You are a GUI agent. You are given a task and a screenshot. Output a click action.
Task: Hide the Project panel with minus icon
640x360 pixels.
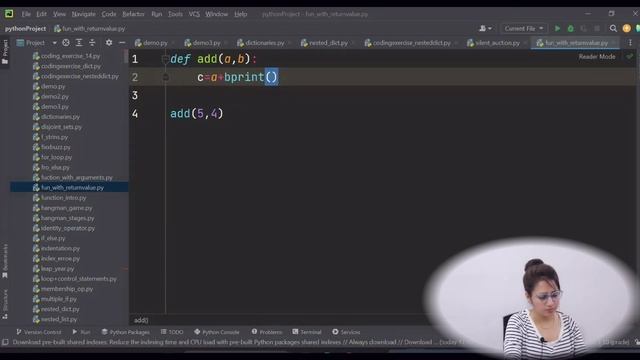(122, 42)
